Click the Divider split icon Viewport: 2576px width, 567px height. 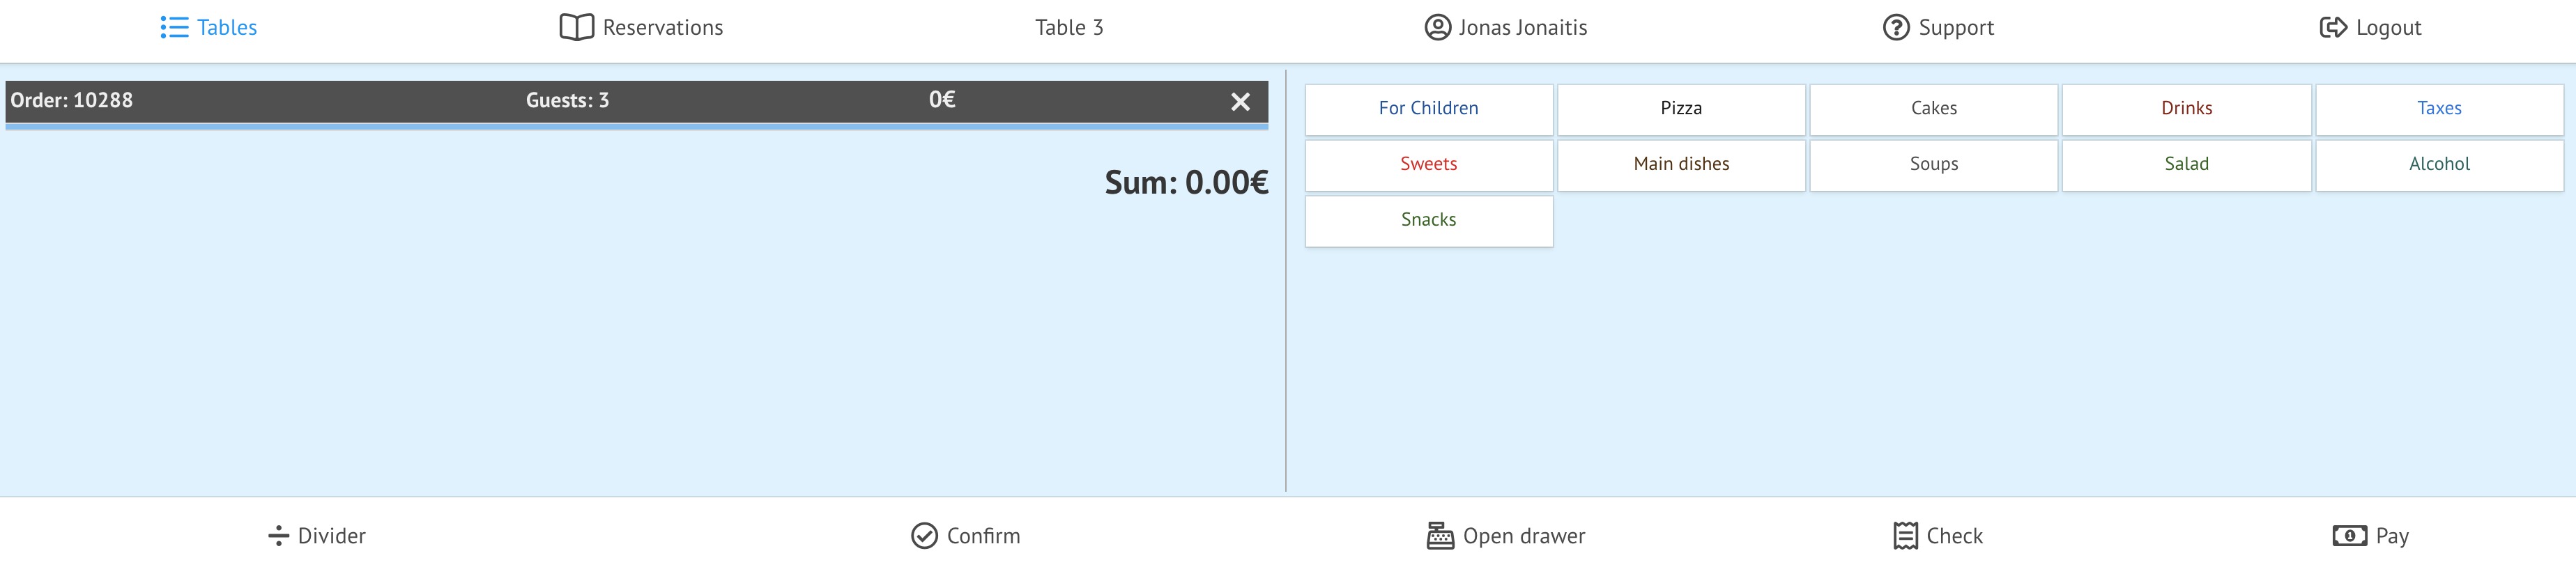[278, 536]
